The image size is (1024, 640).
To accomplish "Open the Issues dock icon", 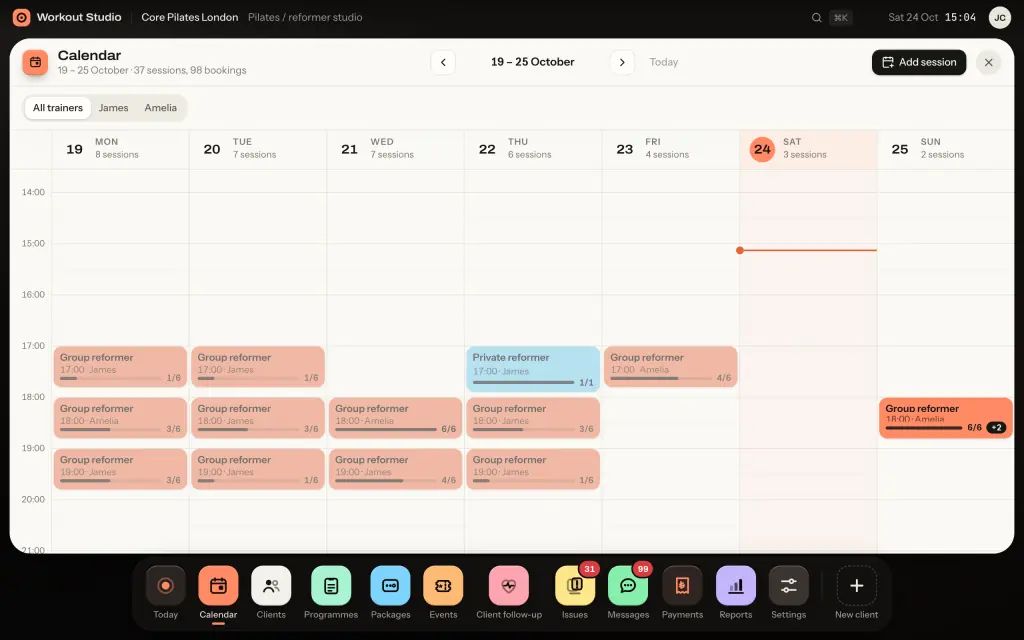I will click(575, 586).
